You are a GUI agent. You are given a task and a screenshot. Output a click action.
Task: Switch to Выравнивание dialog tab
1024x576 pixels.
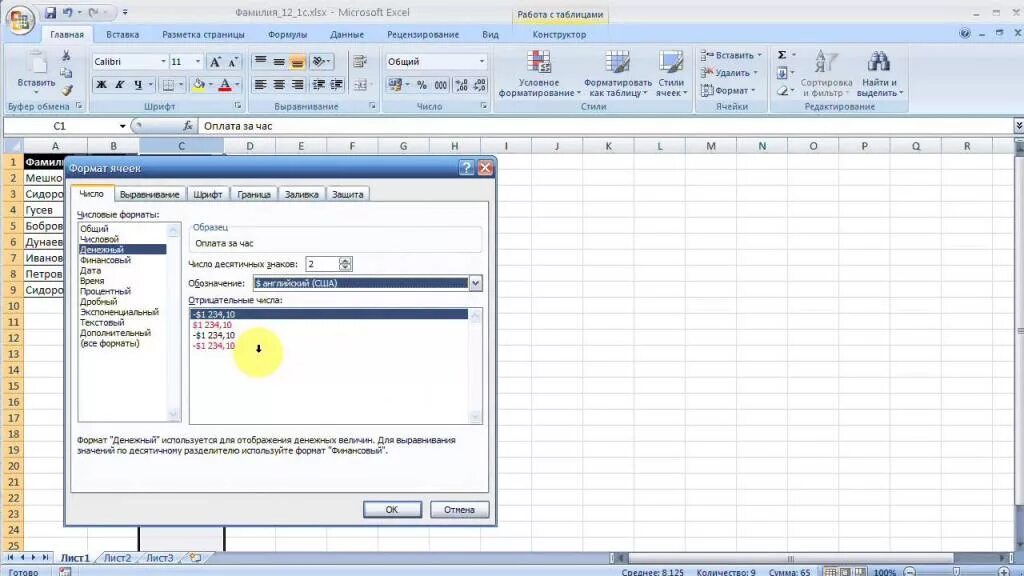click(x=150, y=195)
